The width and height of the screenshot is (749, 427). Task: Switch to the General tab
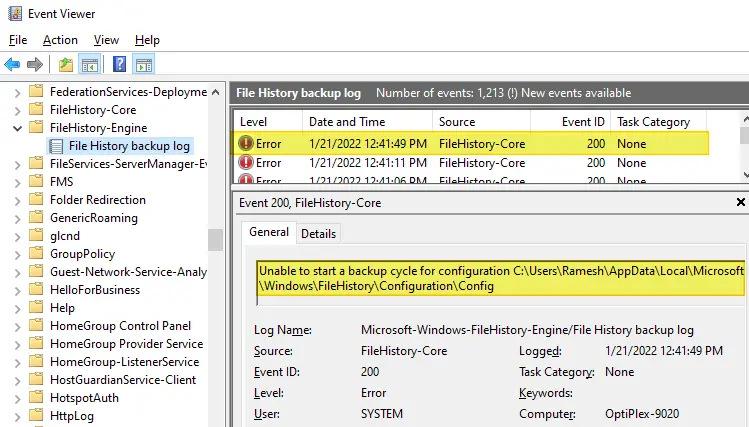coord(269,232)
